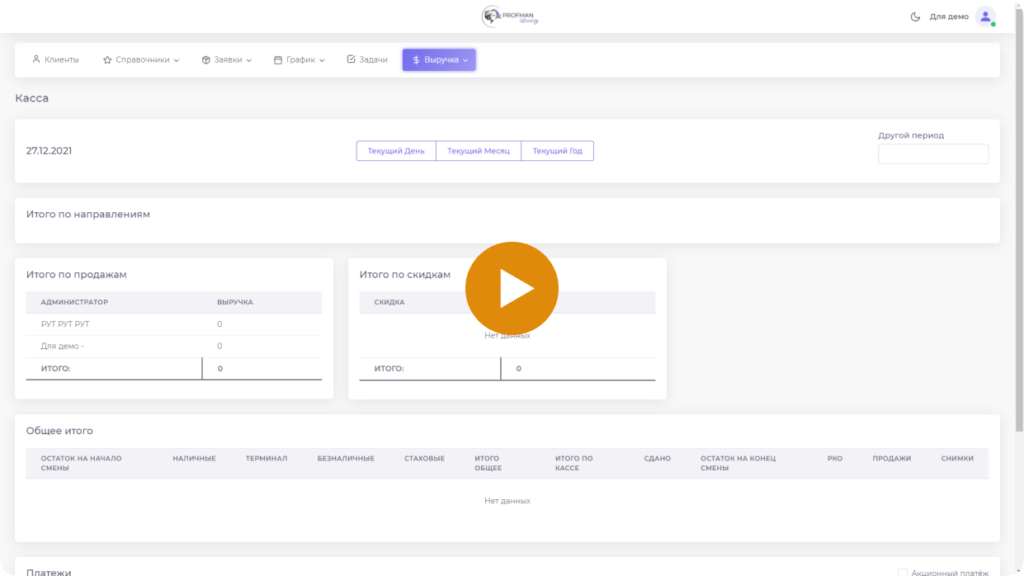This screenshot has width=1024, height=576.
Task: Click the person icon beside Клиенты
Action: 37,60
